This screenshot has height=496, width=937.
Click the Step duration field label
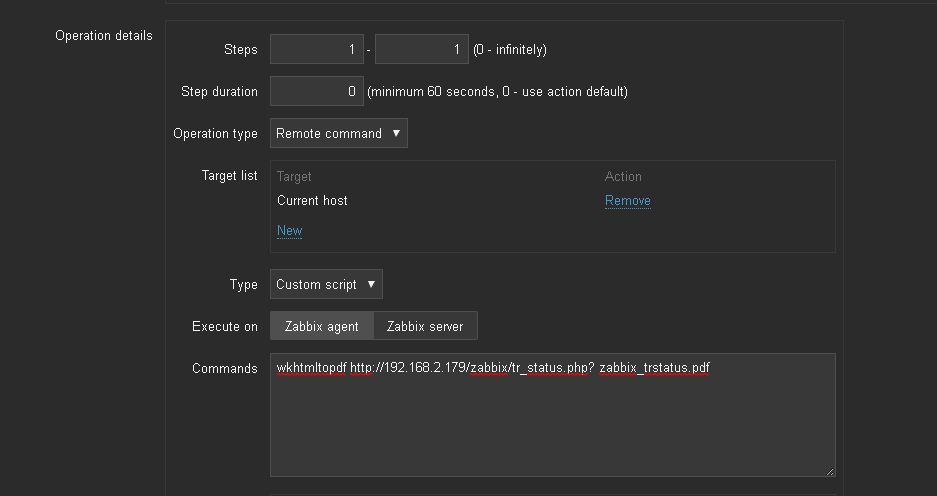pos(219,91)
